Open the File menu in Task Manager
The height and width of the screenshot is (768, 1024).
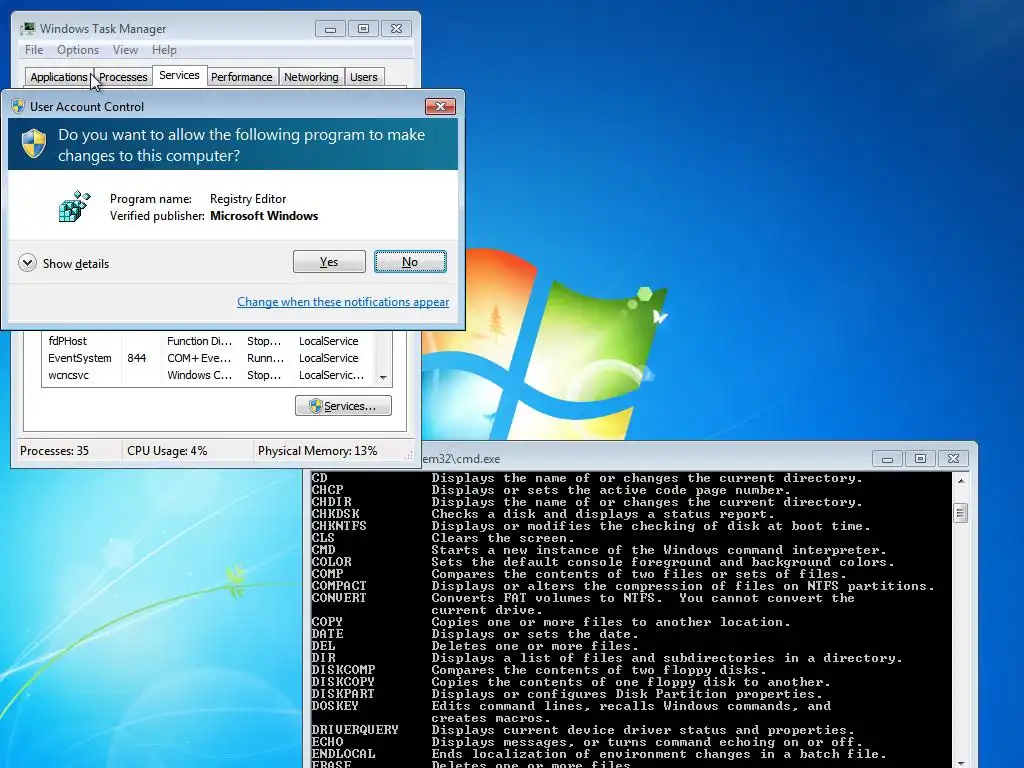34,50
